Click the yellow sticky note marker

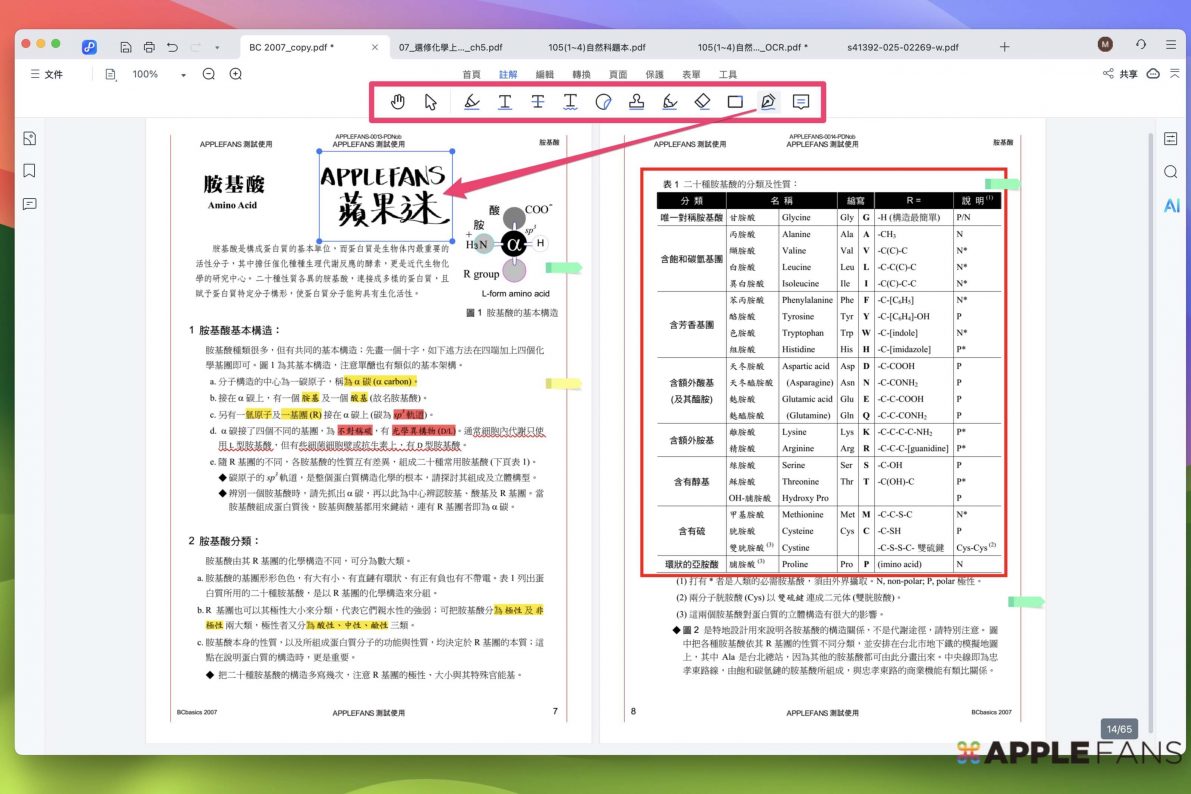coord(562,383)
